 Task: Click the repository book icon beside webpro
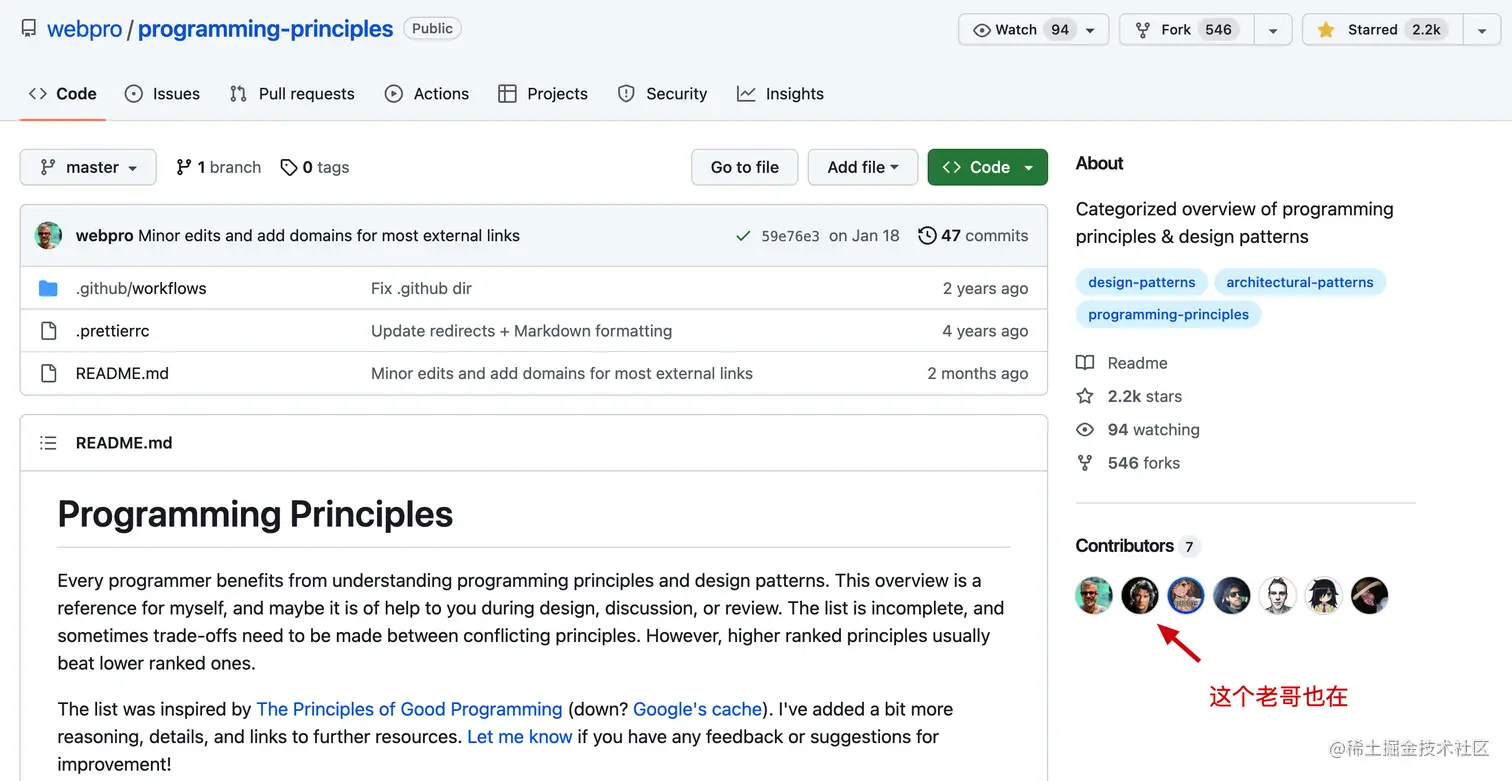[29, 29]
